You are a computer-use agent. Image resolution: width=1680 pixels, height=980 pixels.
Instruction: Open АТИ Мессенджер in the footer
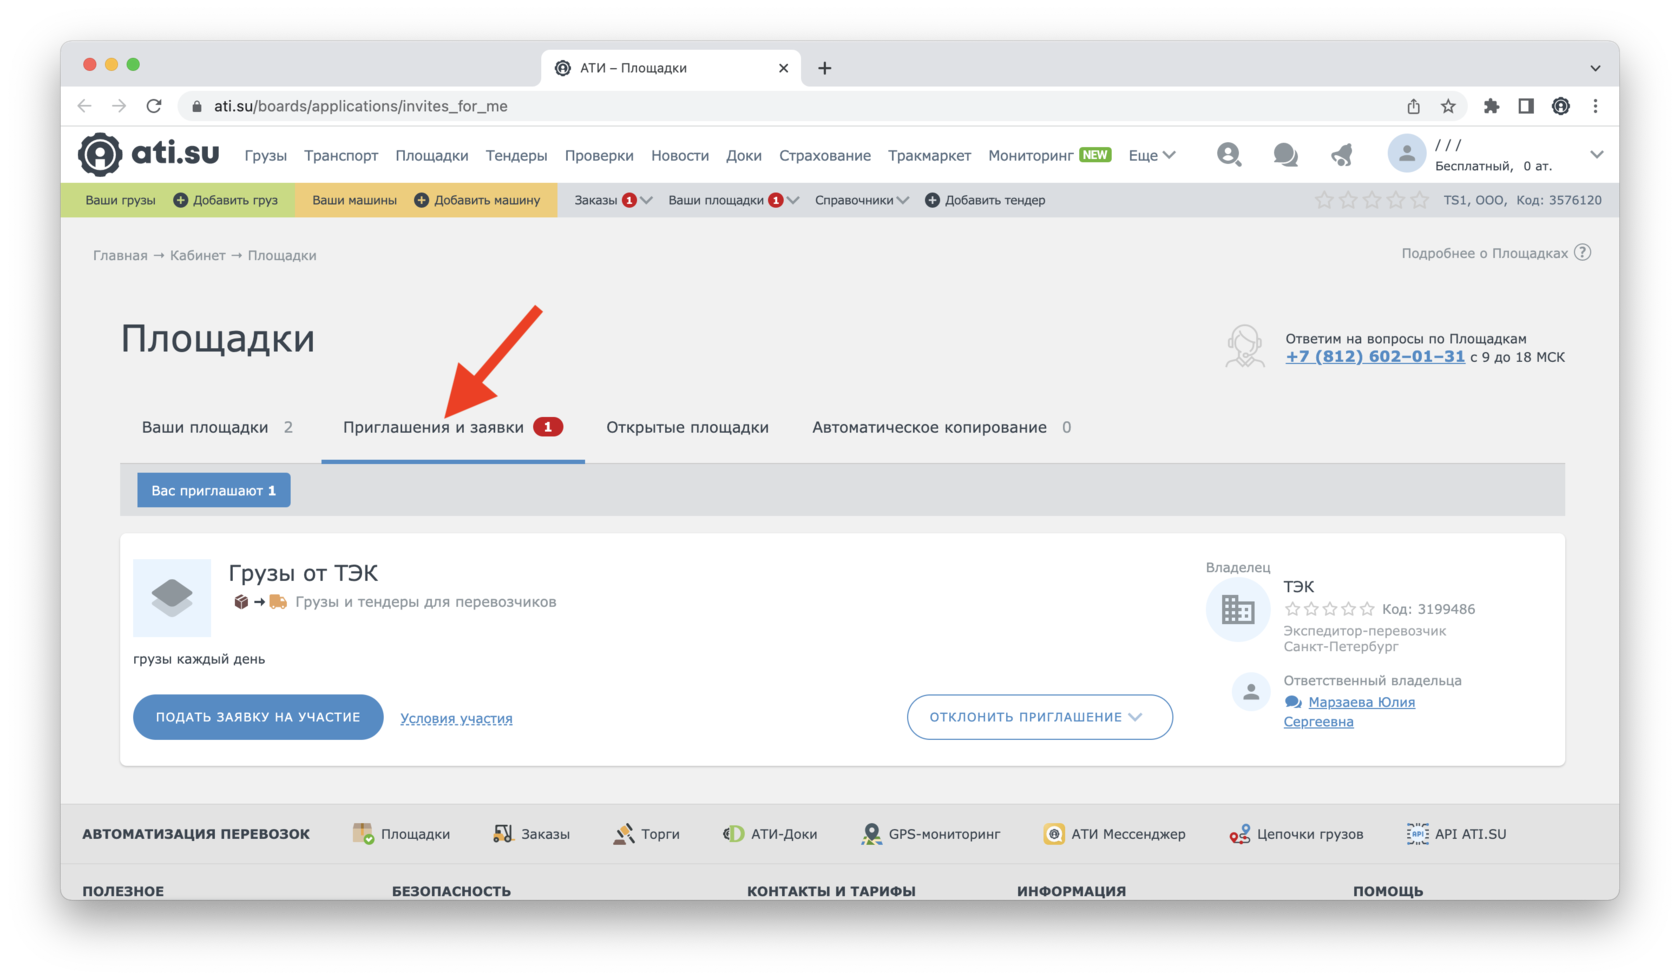coord(1115,834)
